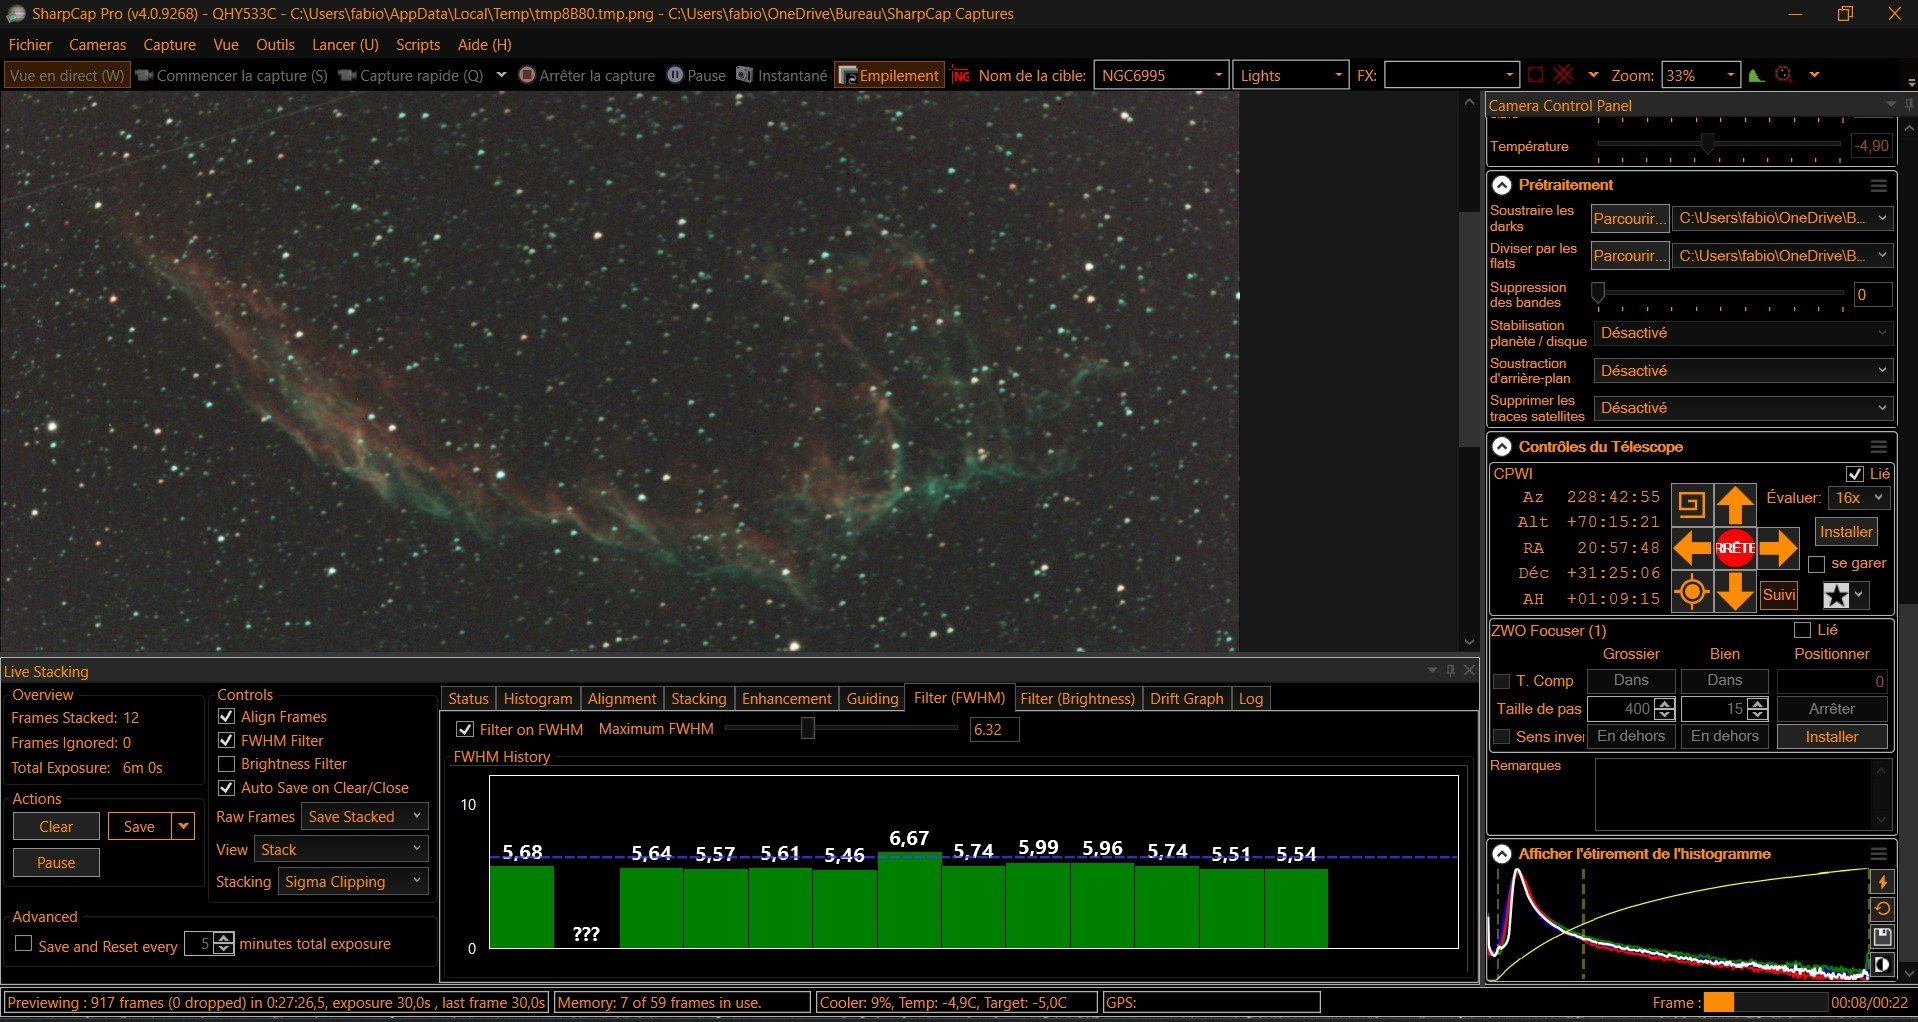The width and height of the screenshot is (1918, 1022).
Task: Toggle the Align Frames checkbox
Action: pyautogui.click(x=226, y=717)
